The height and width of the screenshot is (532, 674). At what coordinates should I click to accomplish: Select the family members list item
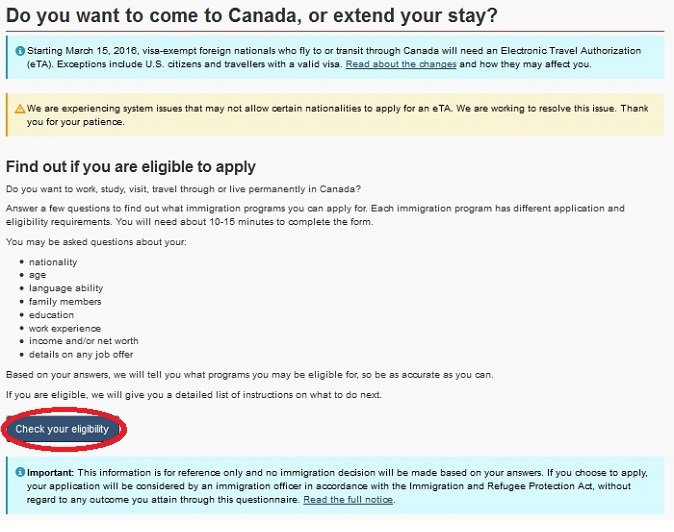pos(65,301)
